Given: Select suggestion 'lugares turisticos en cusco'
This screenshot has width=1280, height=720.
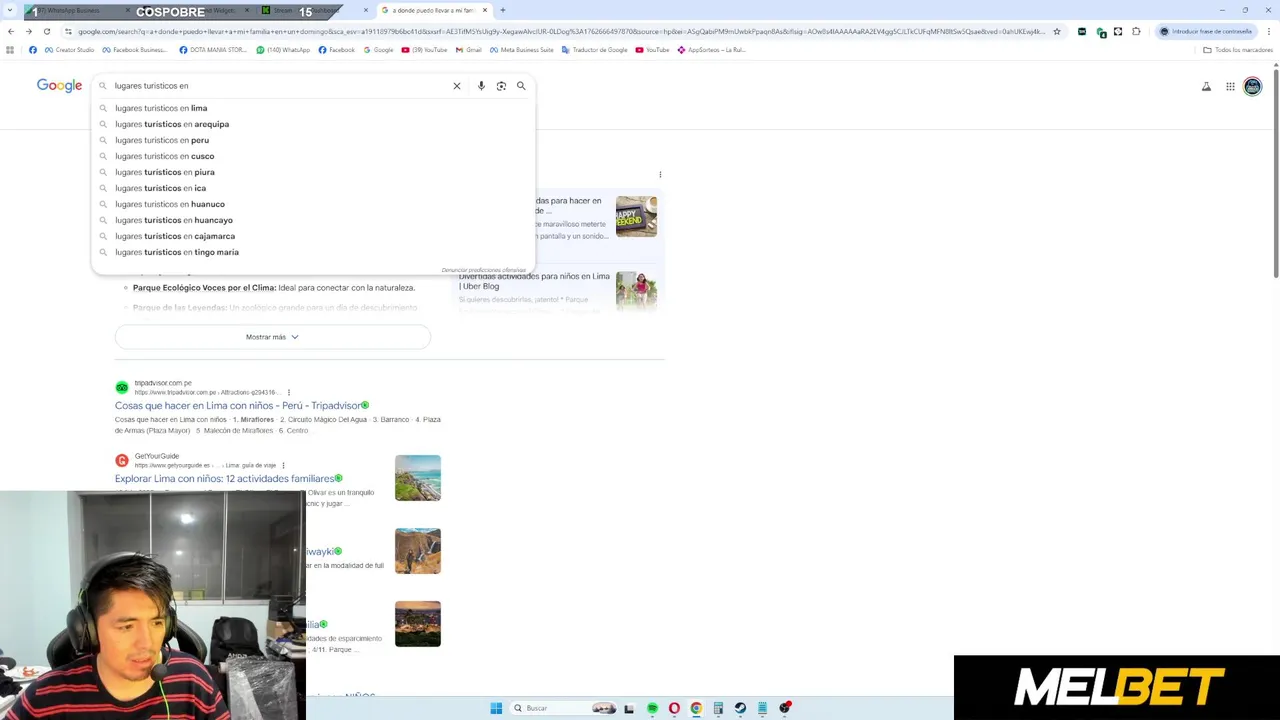Looking at the screenshot, I should click(x=313, y=156).
